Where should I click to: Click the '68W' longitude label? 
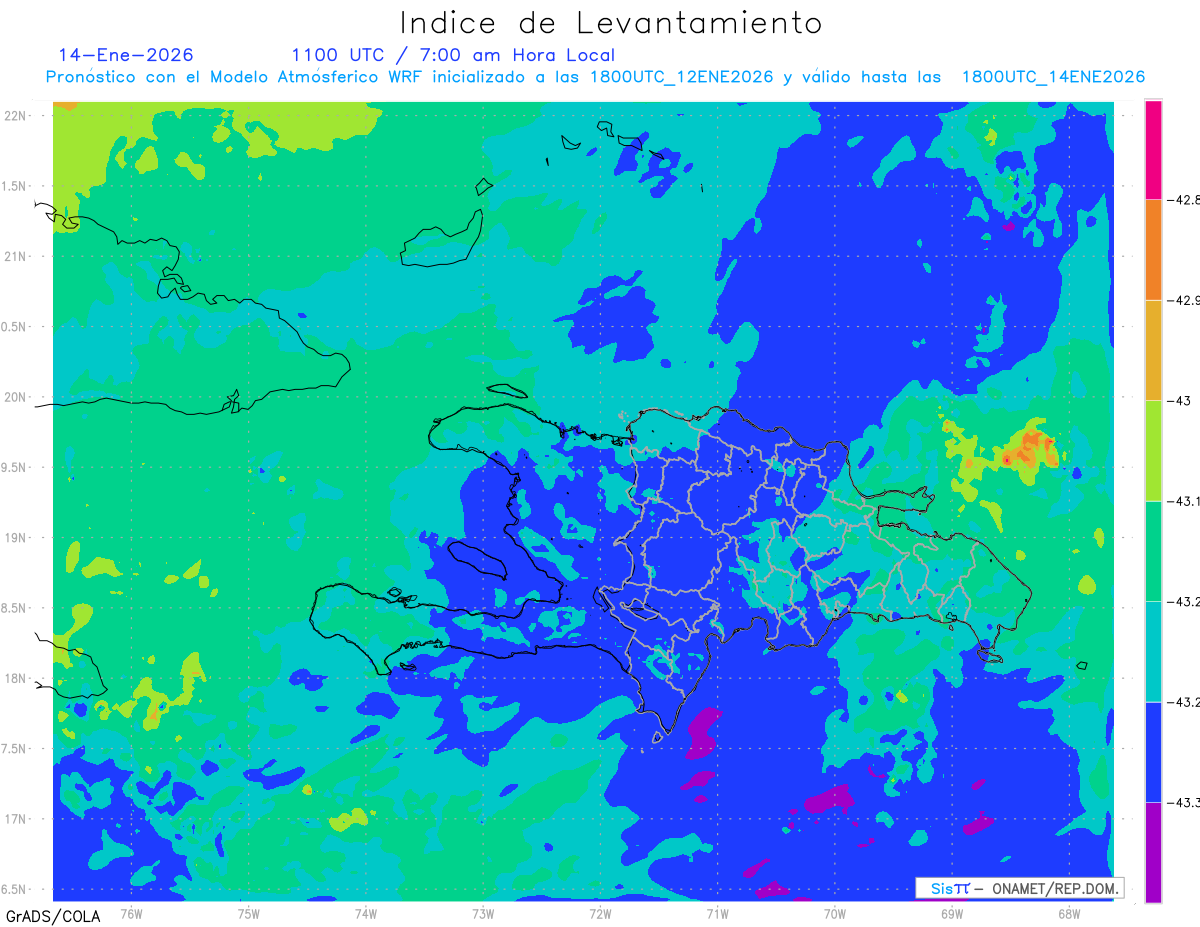click(1069, 912)
